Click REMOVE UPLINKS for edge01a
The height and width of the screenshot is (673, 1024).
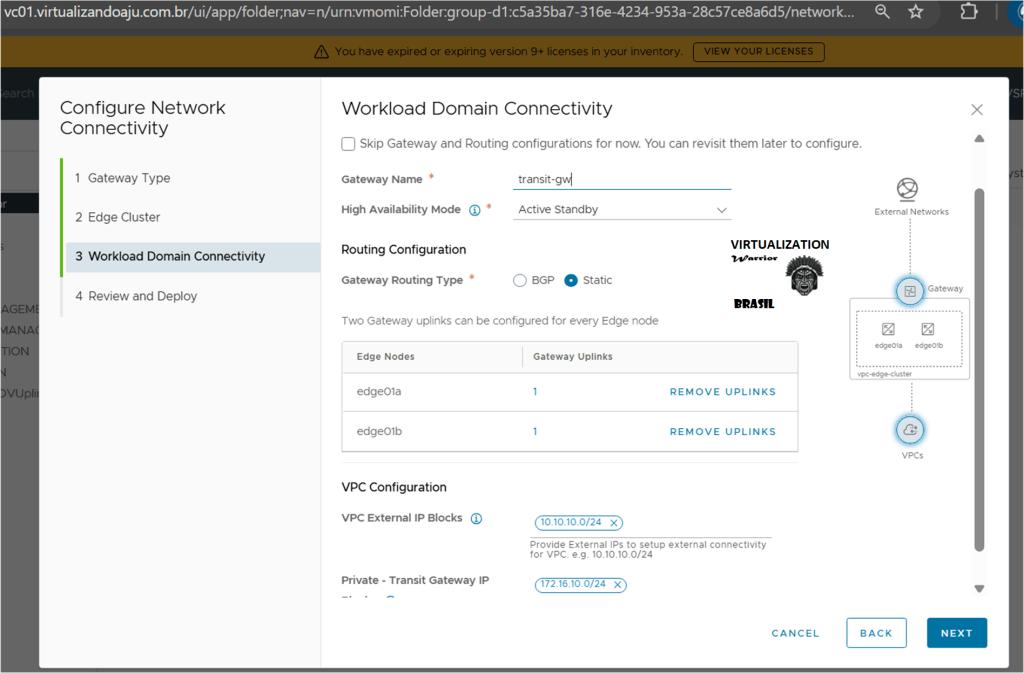tap(722, 392)
